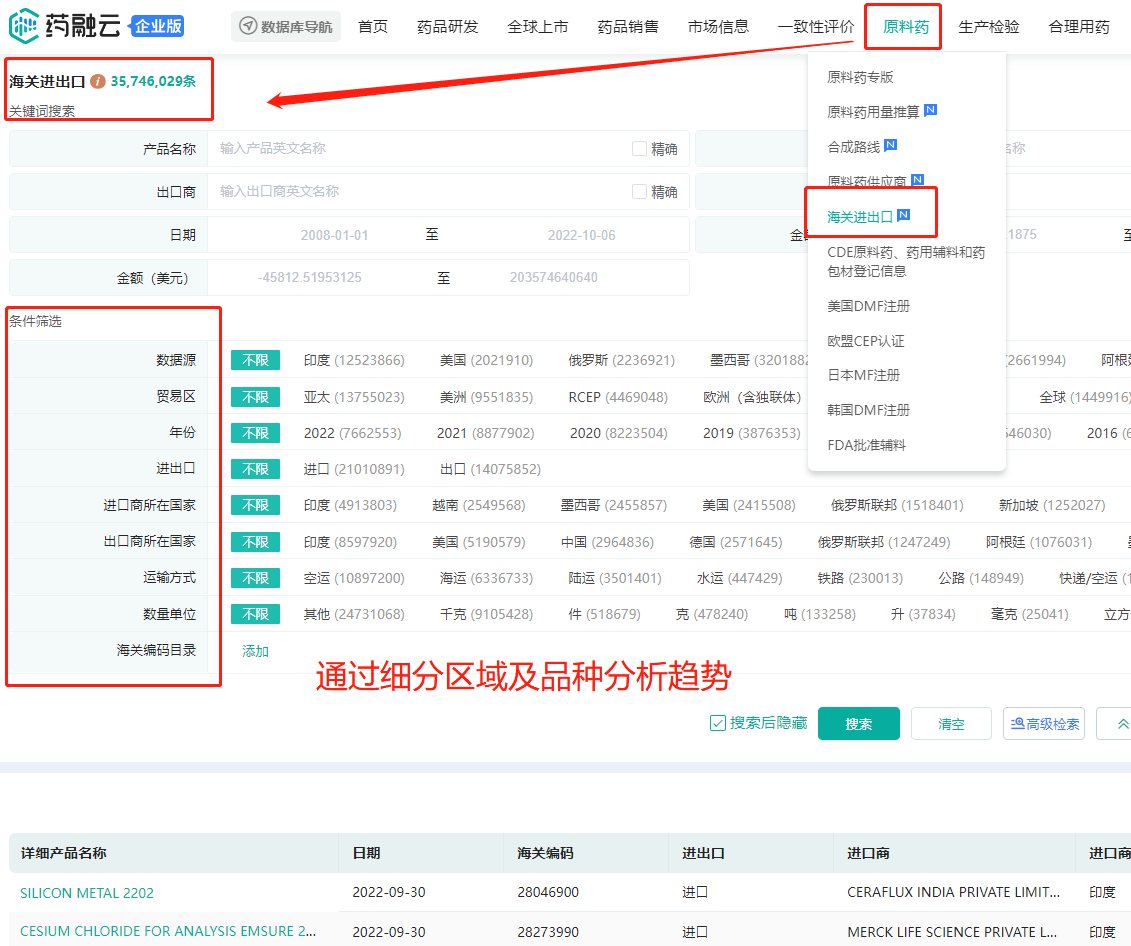Open the 一致性评价 nav menu
Screen dimensions: 1131x946
(x=816, y=27)
